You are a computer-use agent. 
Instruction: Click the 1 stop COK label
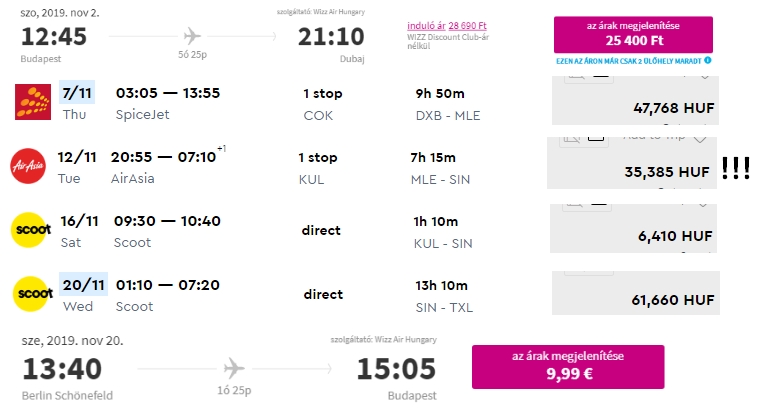[322, 104]
